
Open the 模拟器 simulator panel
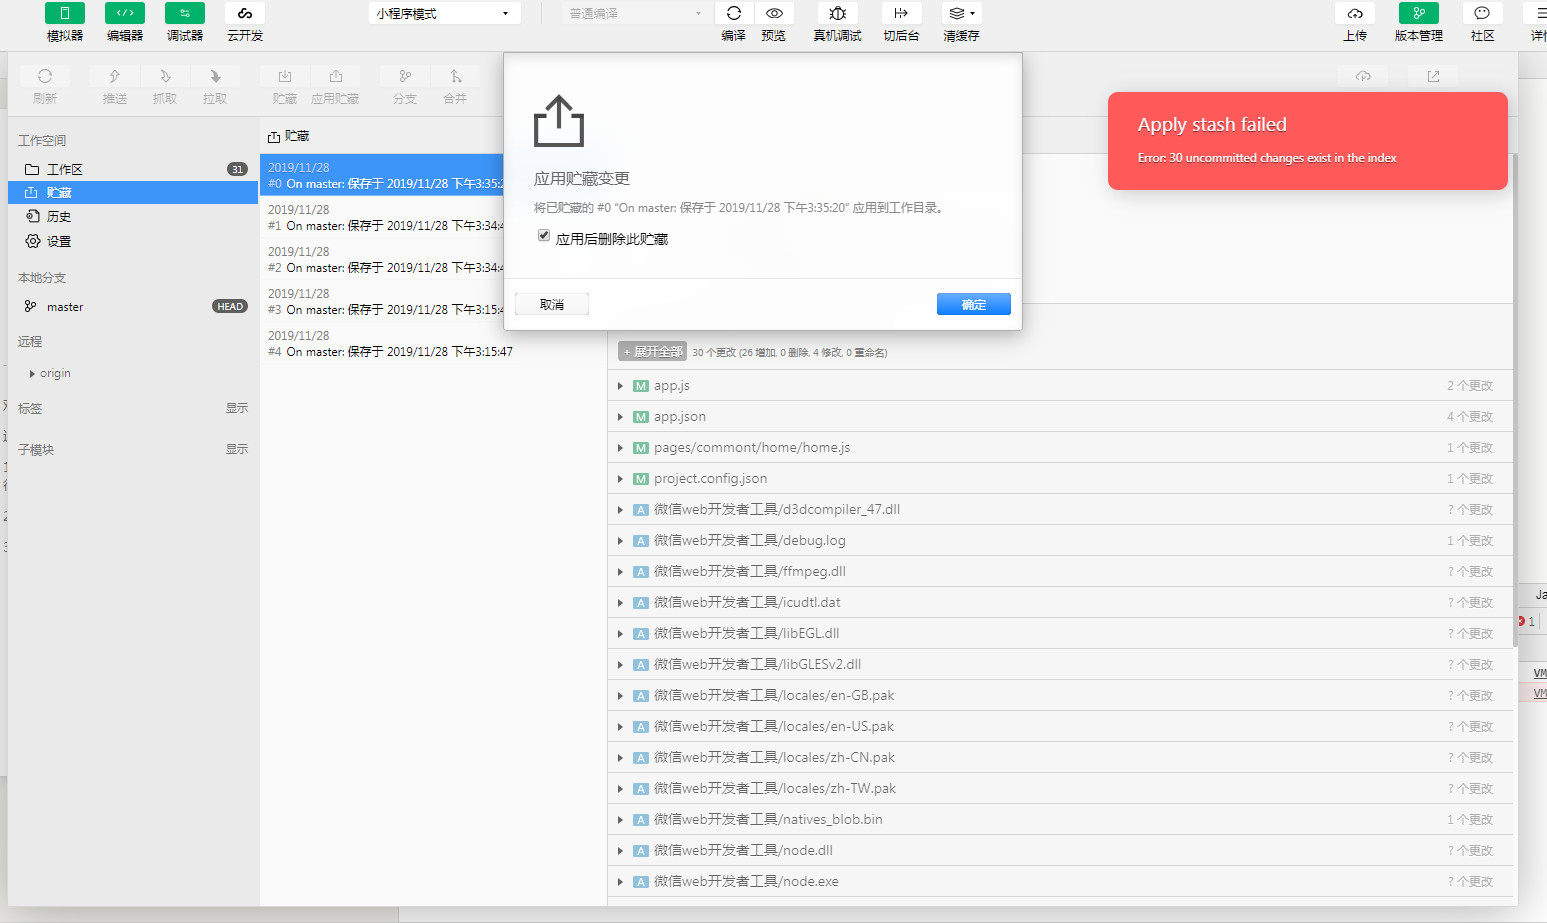click(x=65, y=13)
